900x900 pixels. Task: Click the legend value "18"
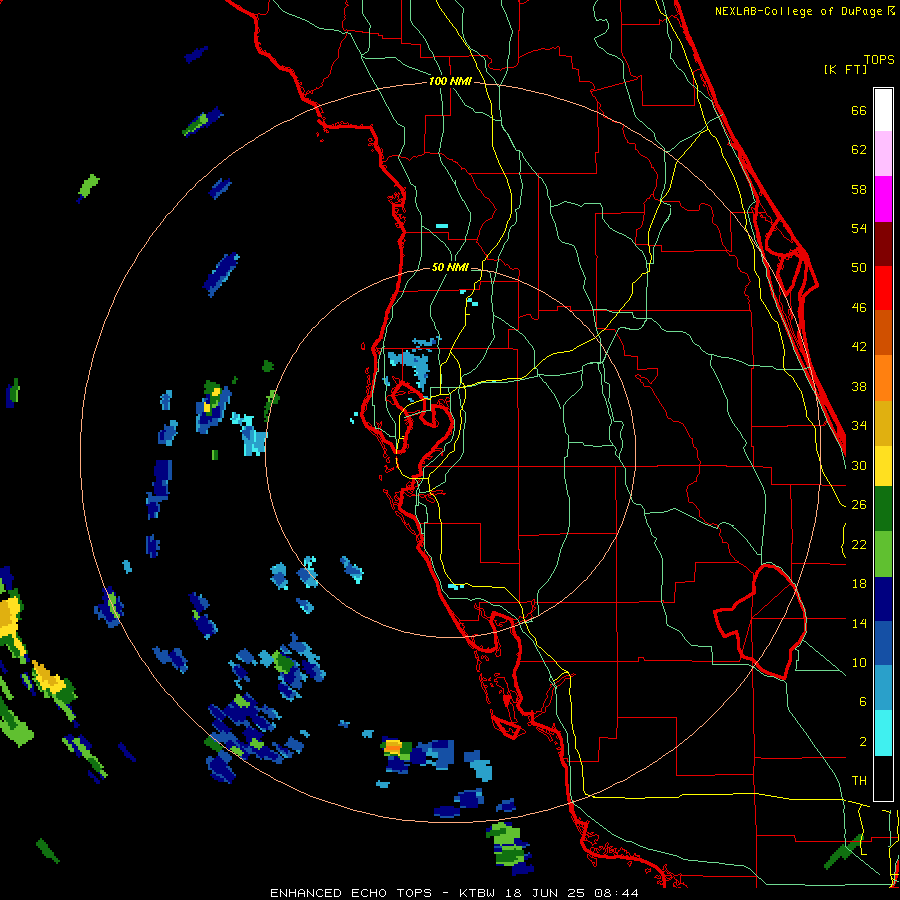click(859, 584)
